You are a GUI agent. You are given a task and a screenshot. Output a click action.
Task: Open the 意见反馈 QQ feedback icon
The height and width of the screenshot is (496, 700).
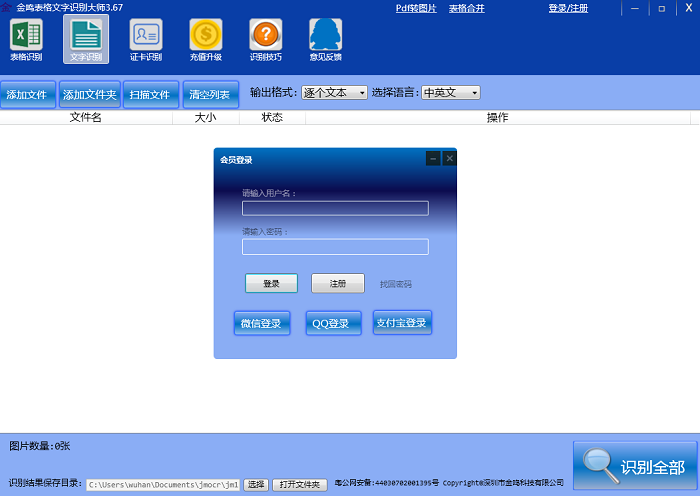(x=325, y=40)
